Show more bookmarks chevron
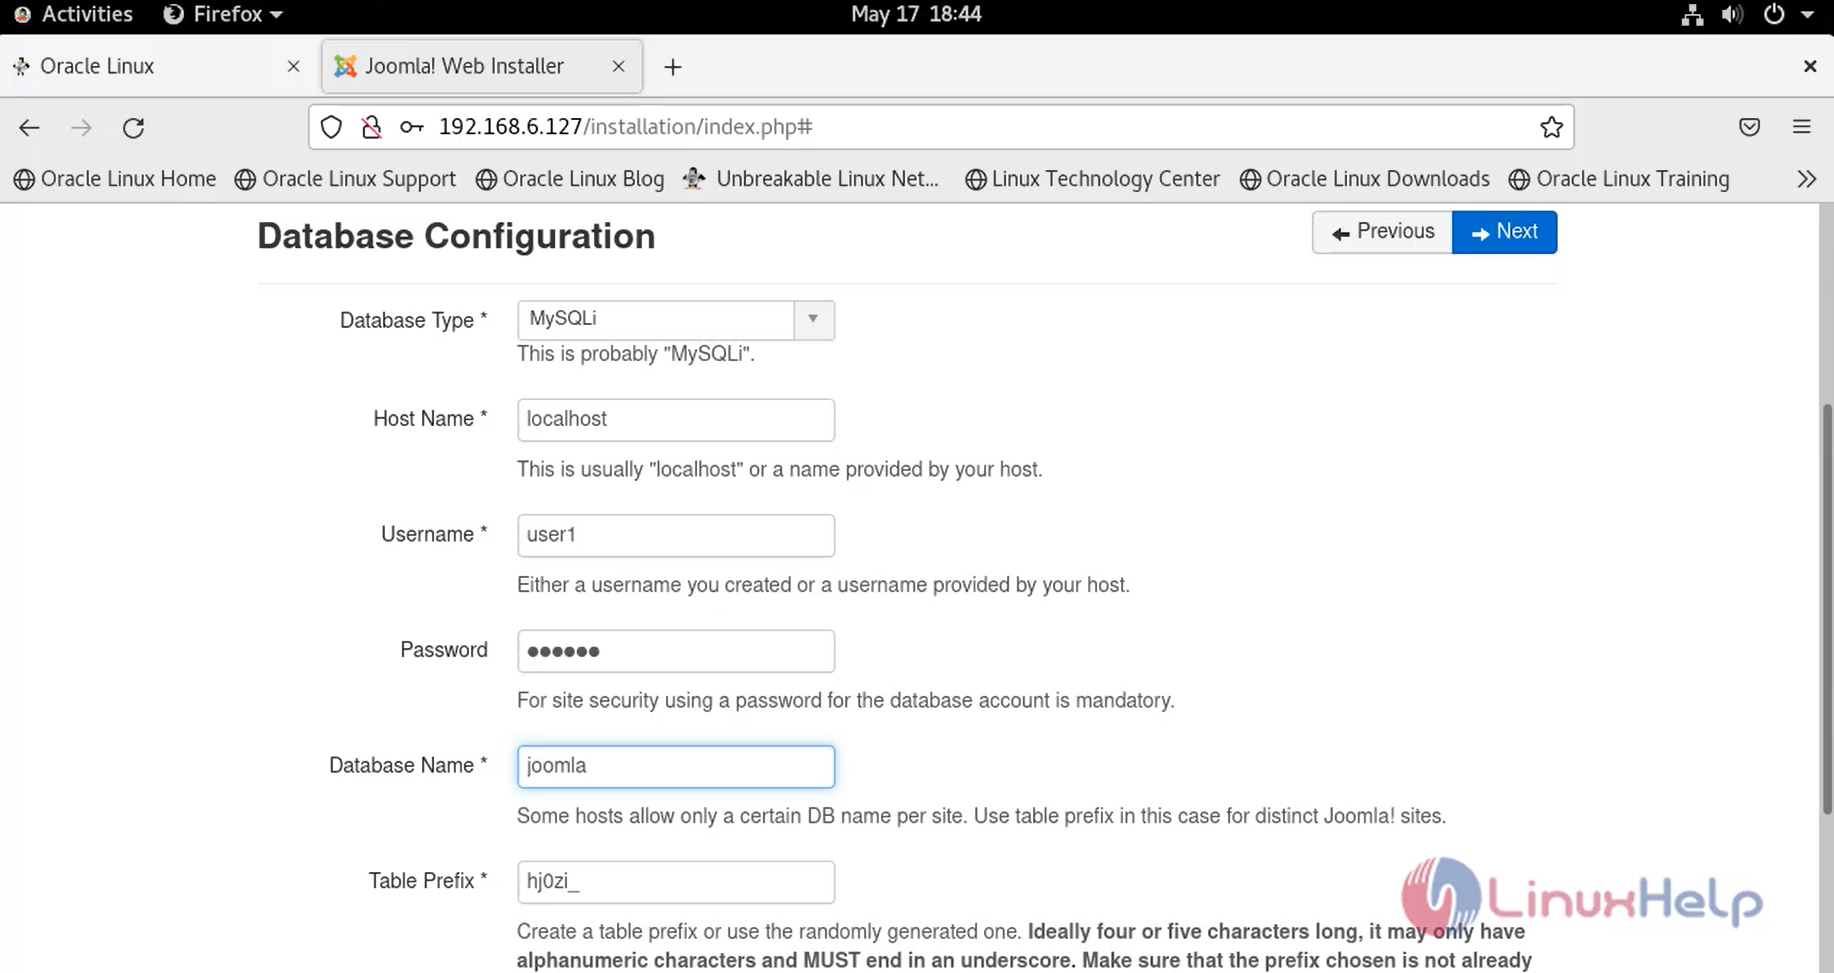This screenshot has width=1834, height=973. [x=1806, y=179]
